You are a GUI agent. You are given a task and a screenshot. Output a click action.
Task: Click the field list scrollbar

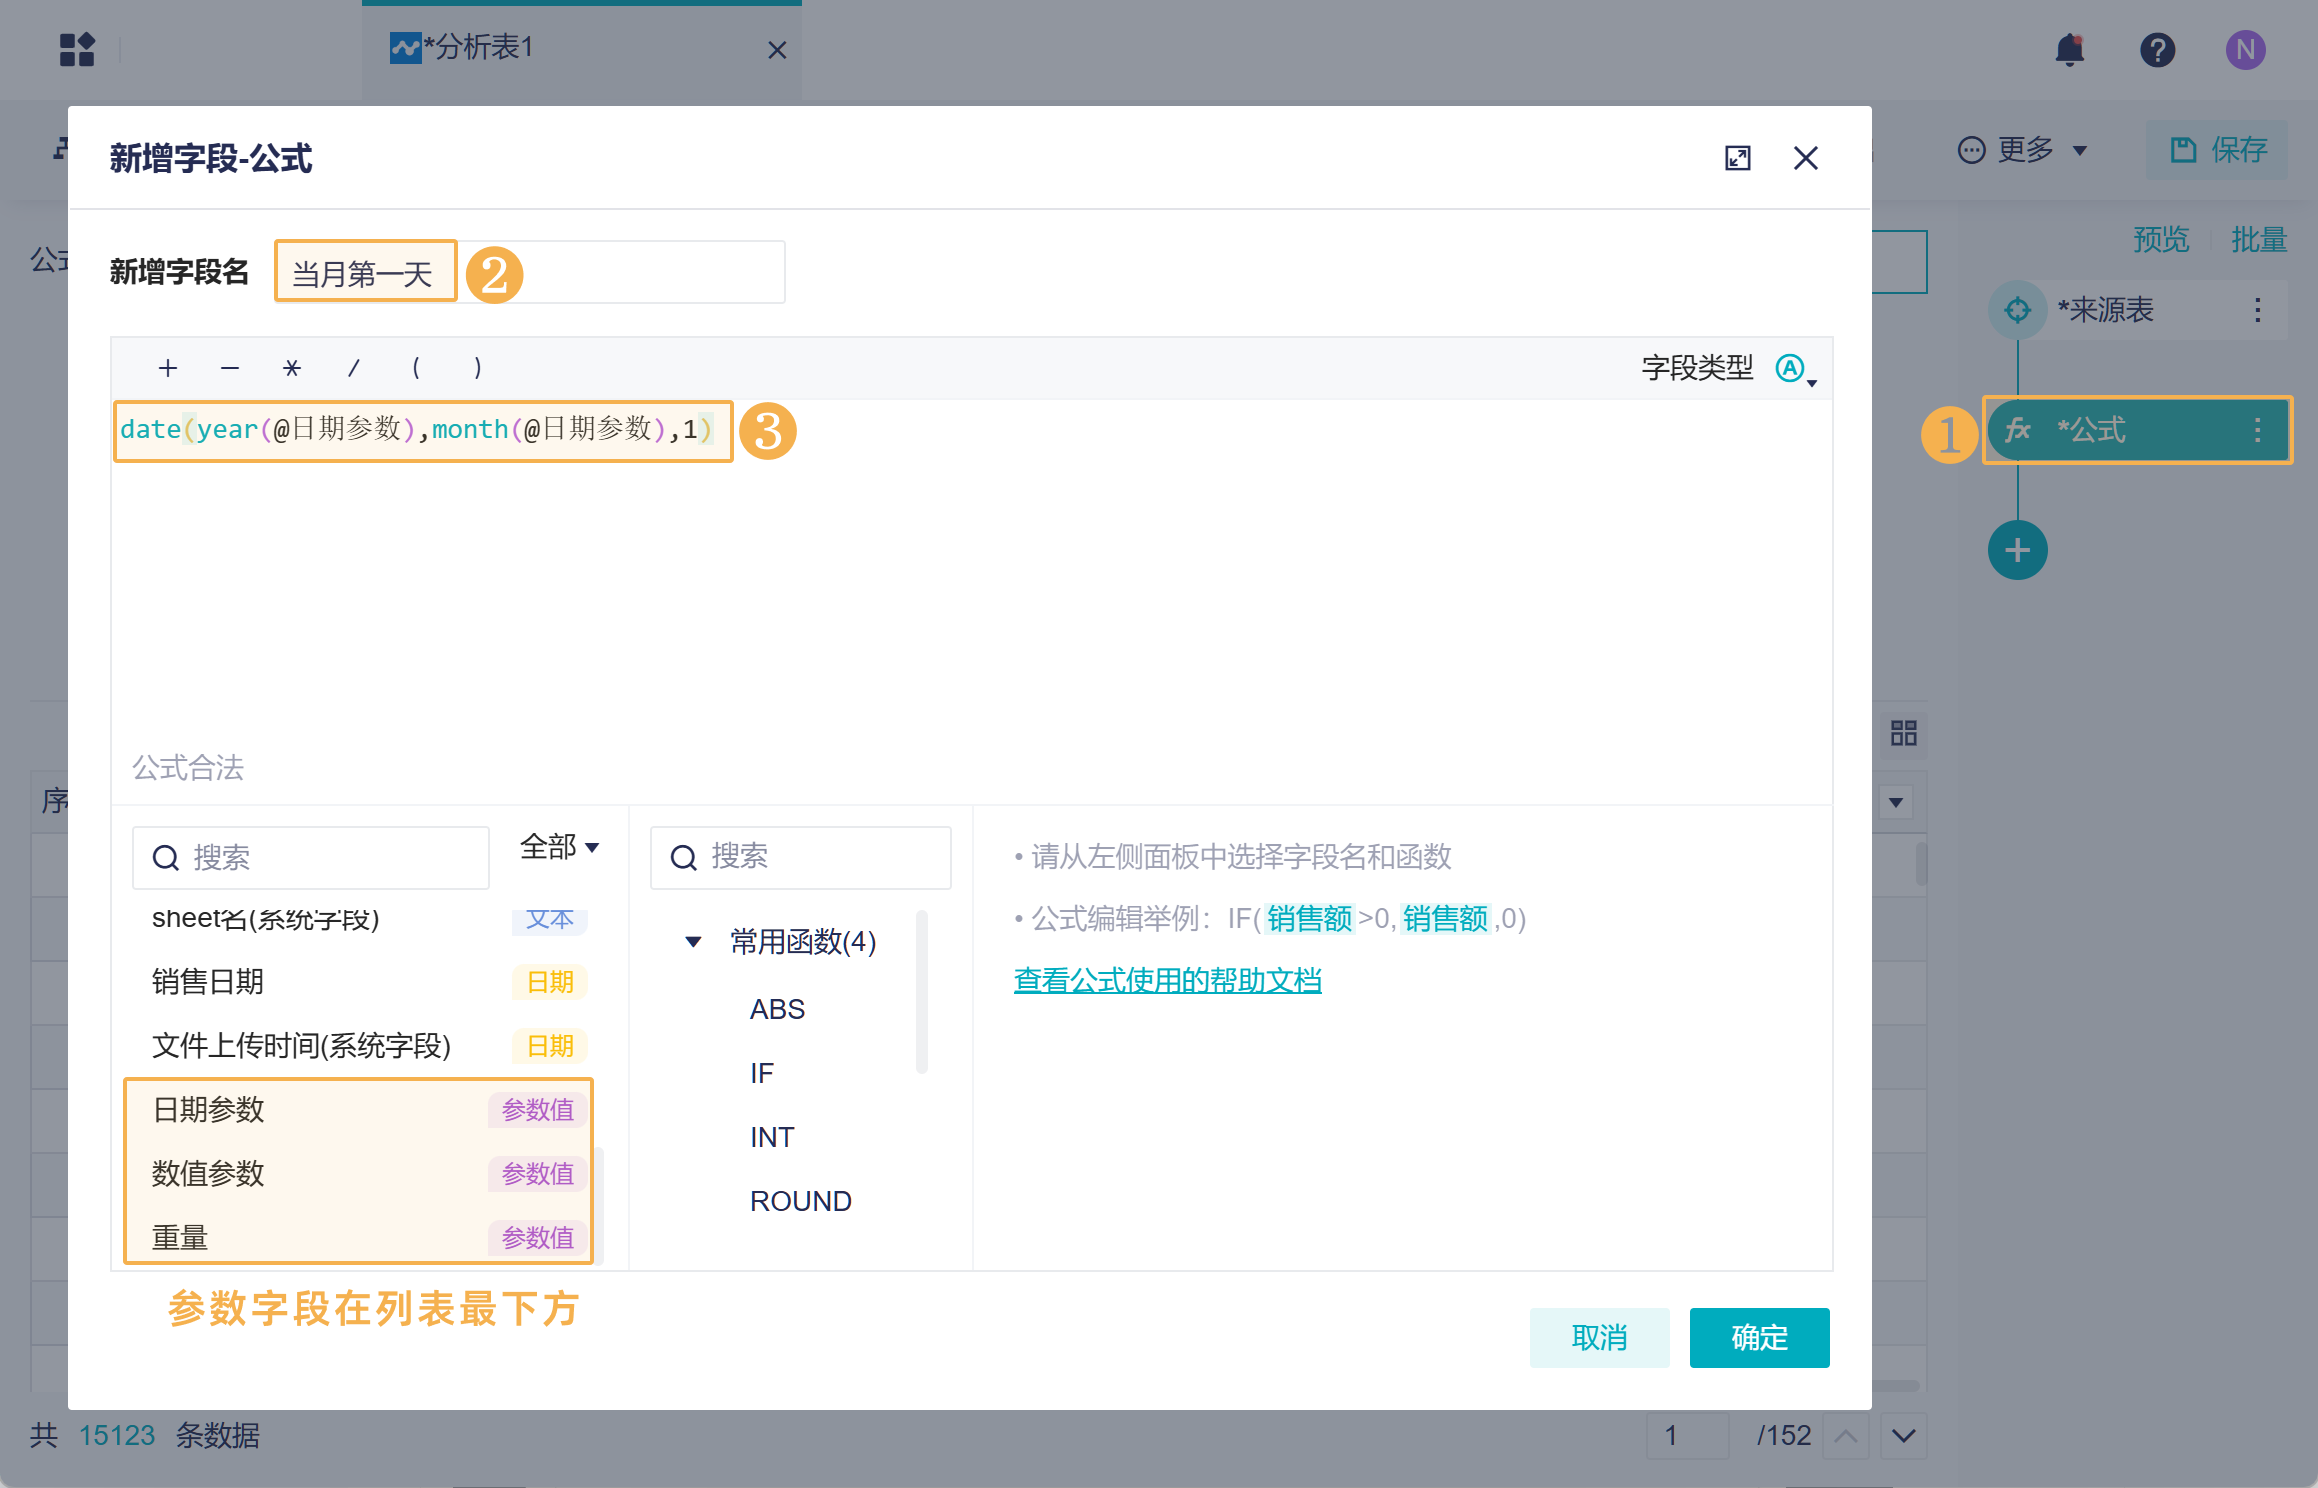click(600, 1208)
